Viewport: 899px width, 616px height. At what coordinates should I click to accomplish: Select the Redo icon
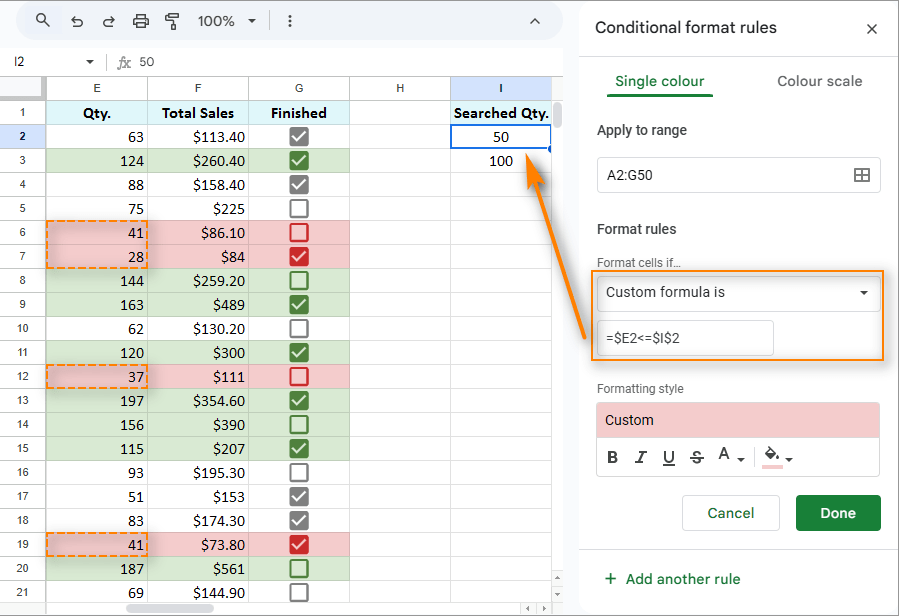(109, 20)
